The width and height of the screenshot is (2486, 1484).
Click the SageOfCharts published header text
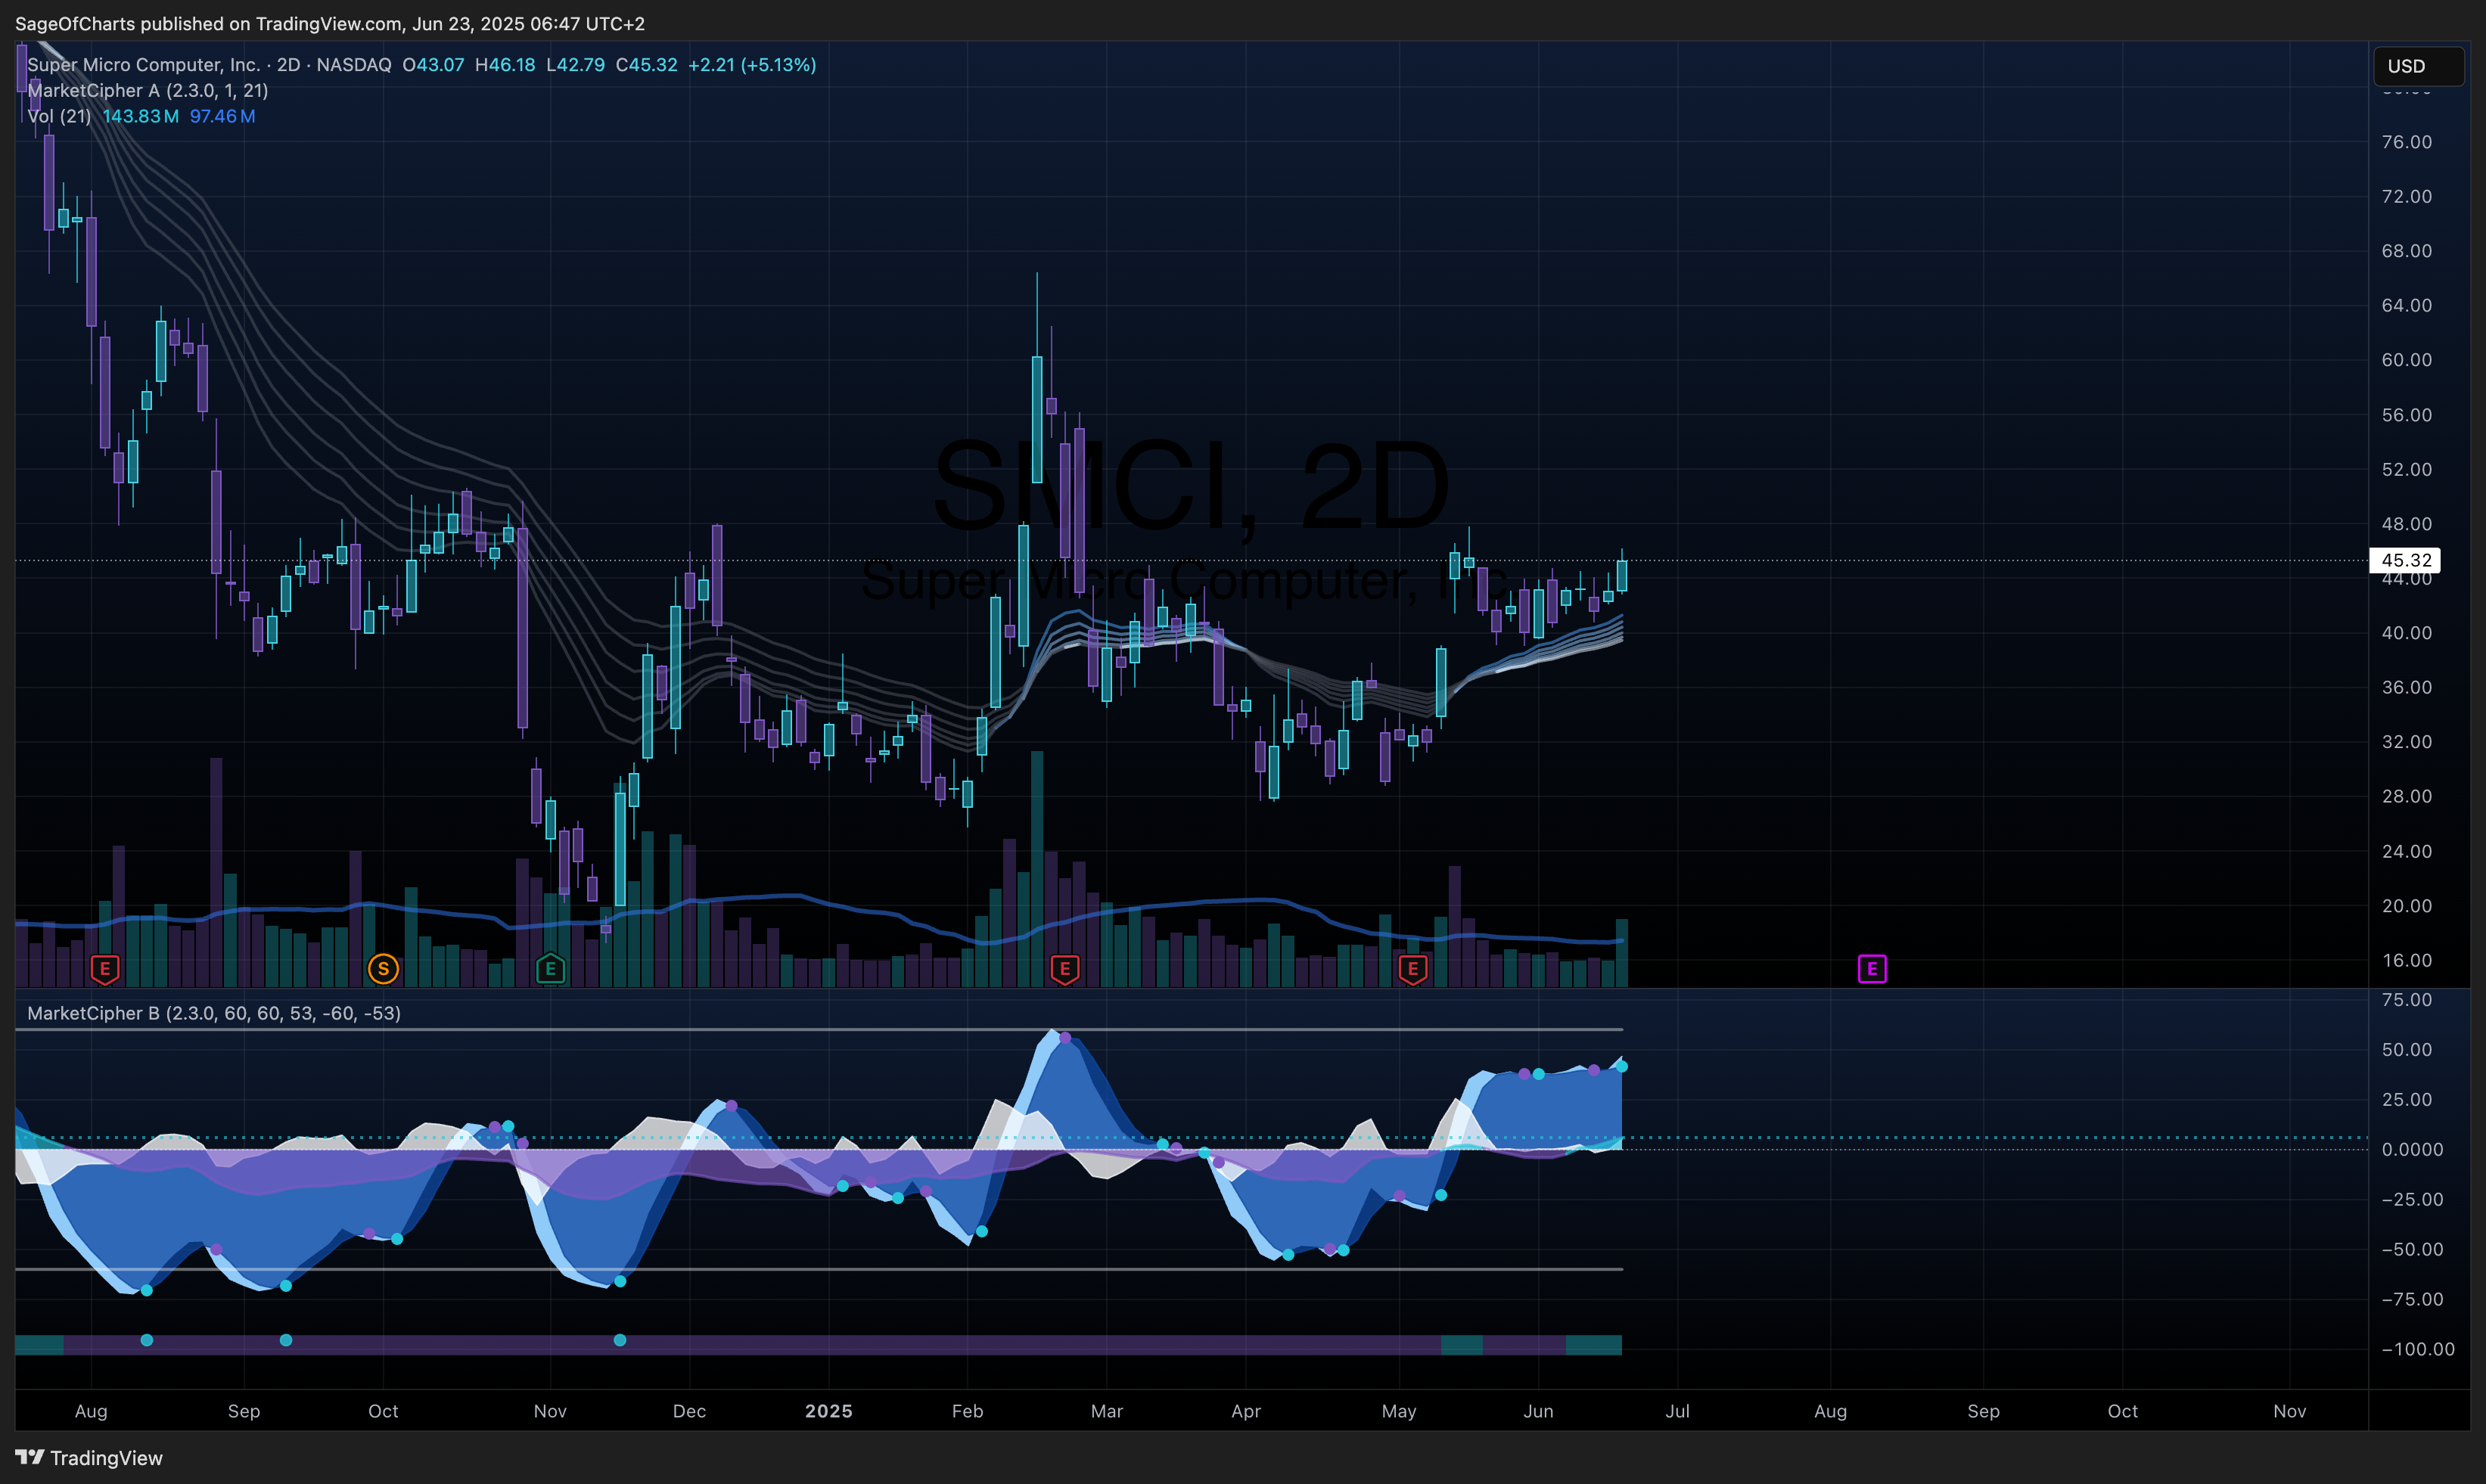330,24
